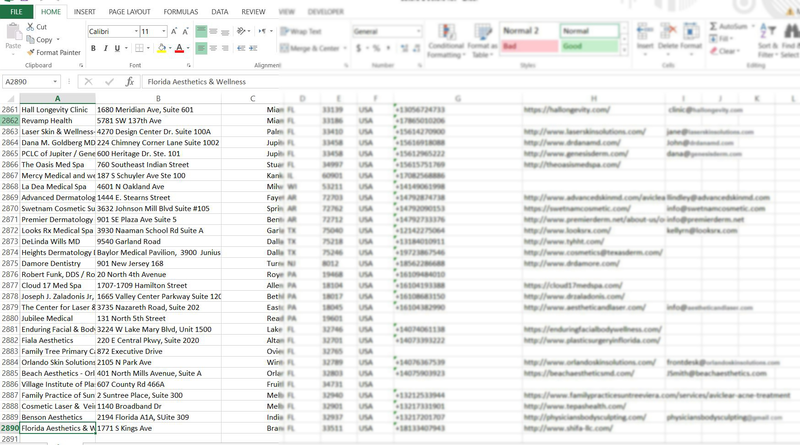Click the Insert Function fx icon
800x445 pixels.
coord(130,82)
